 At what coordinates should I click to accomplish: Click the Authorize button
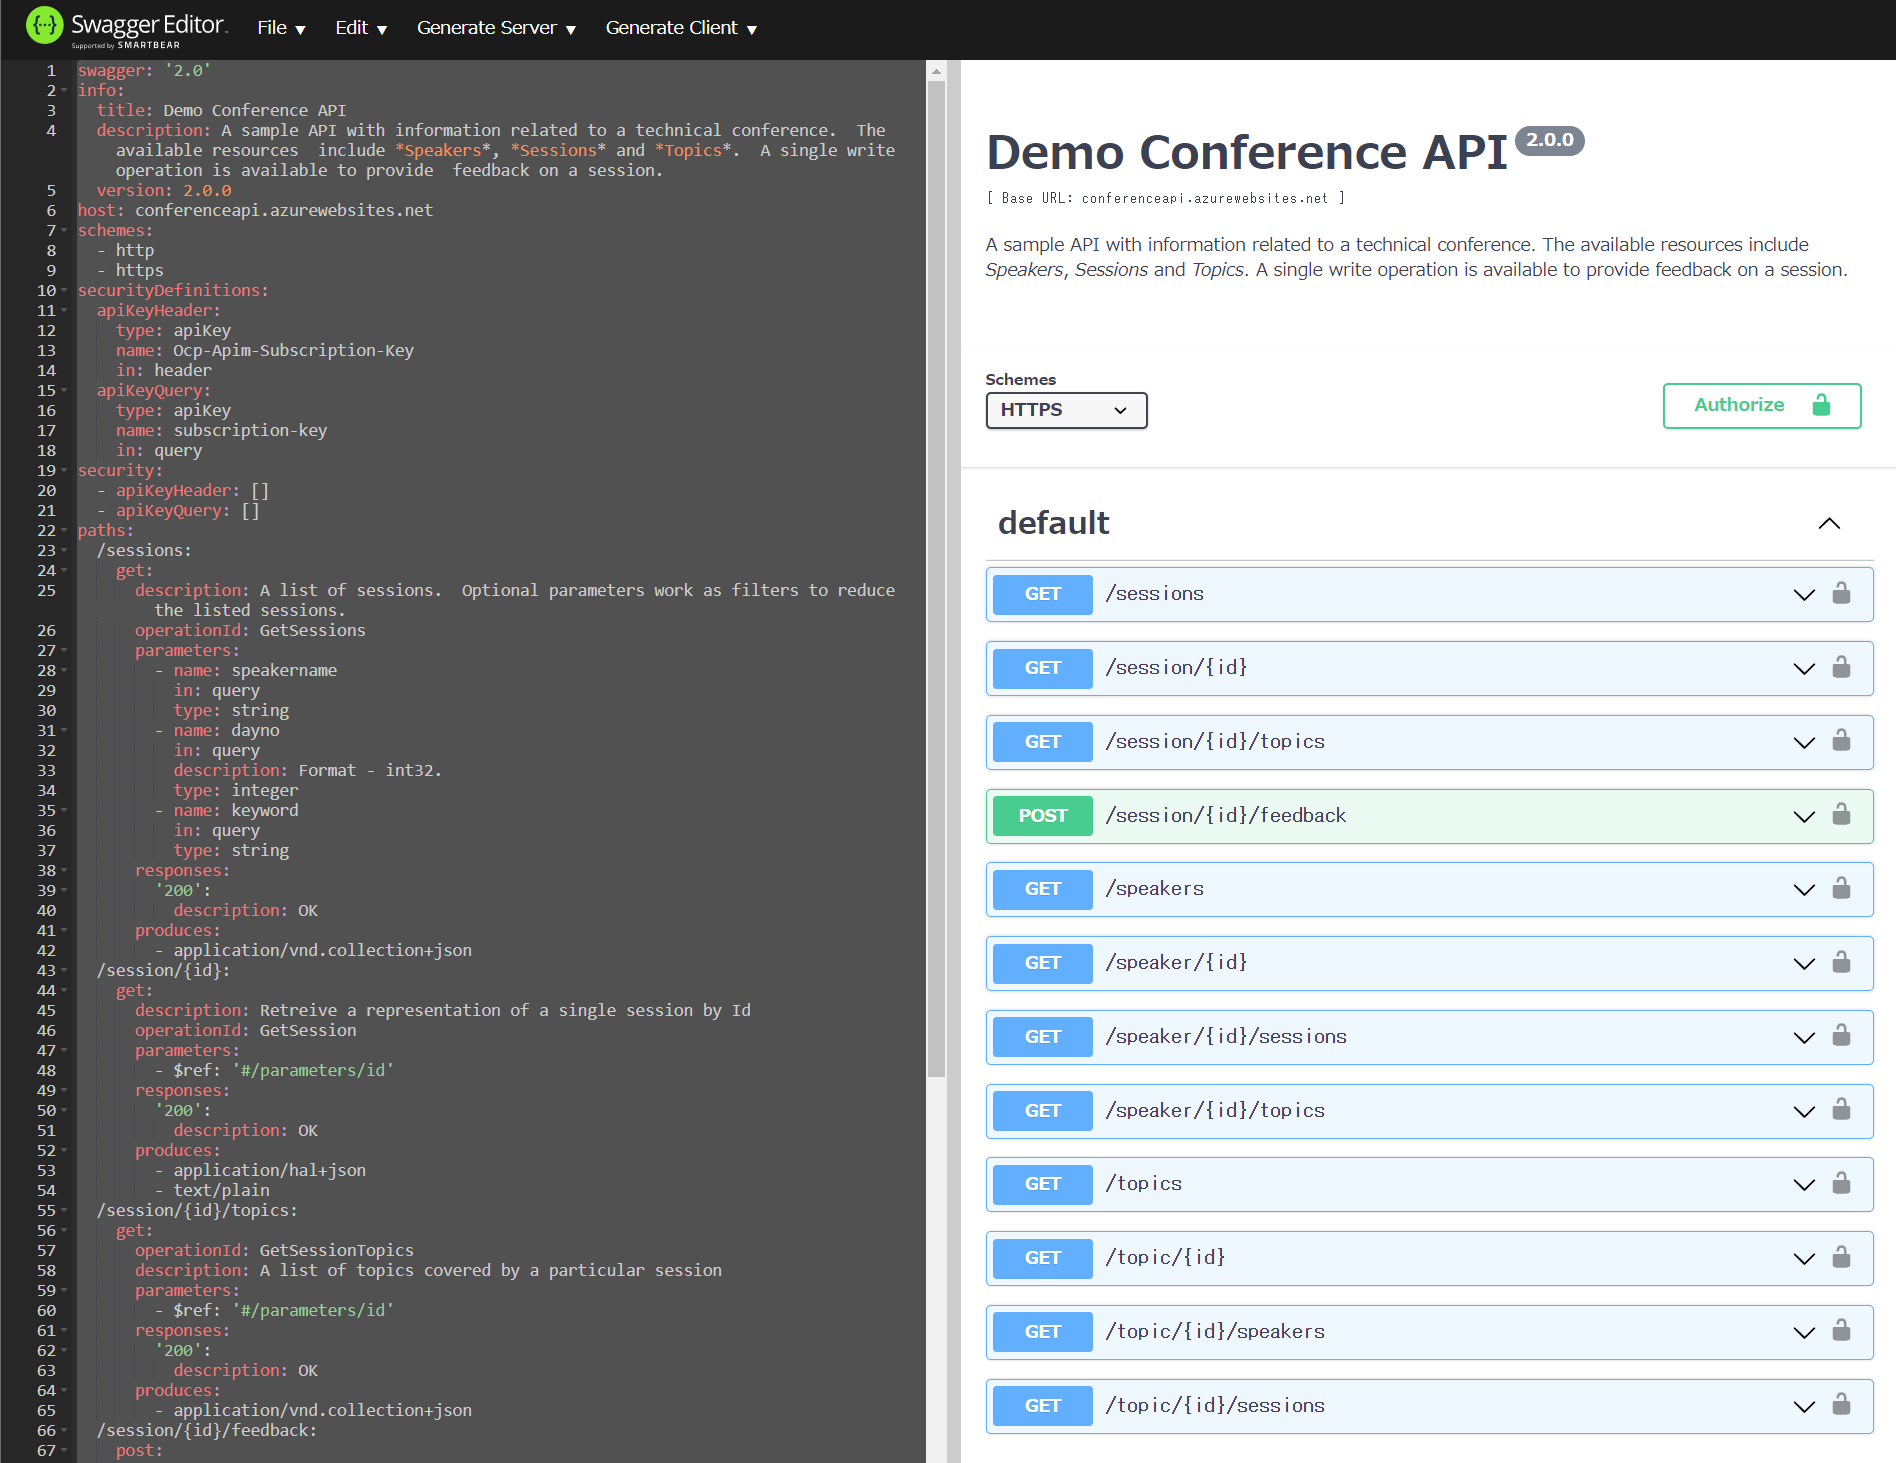tap(1740, 405)
